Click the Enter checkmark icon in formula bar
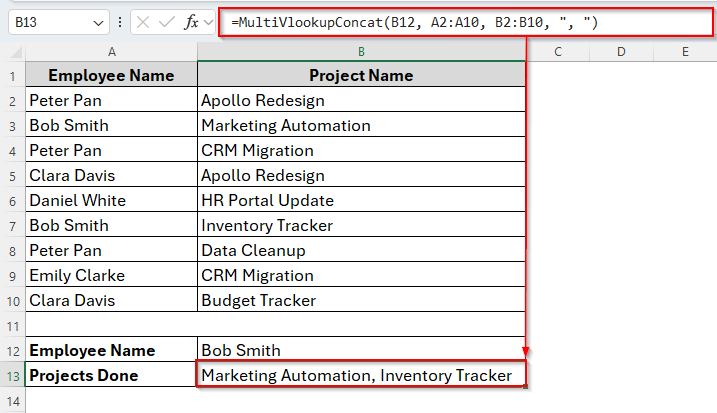This screenshot has height=413, width=717. 167,22
